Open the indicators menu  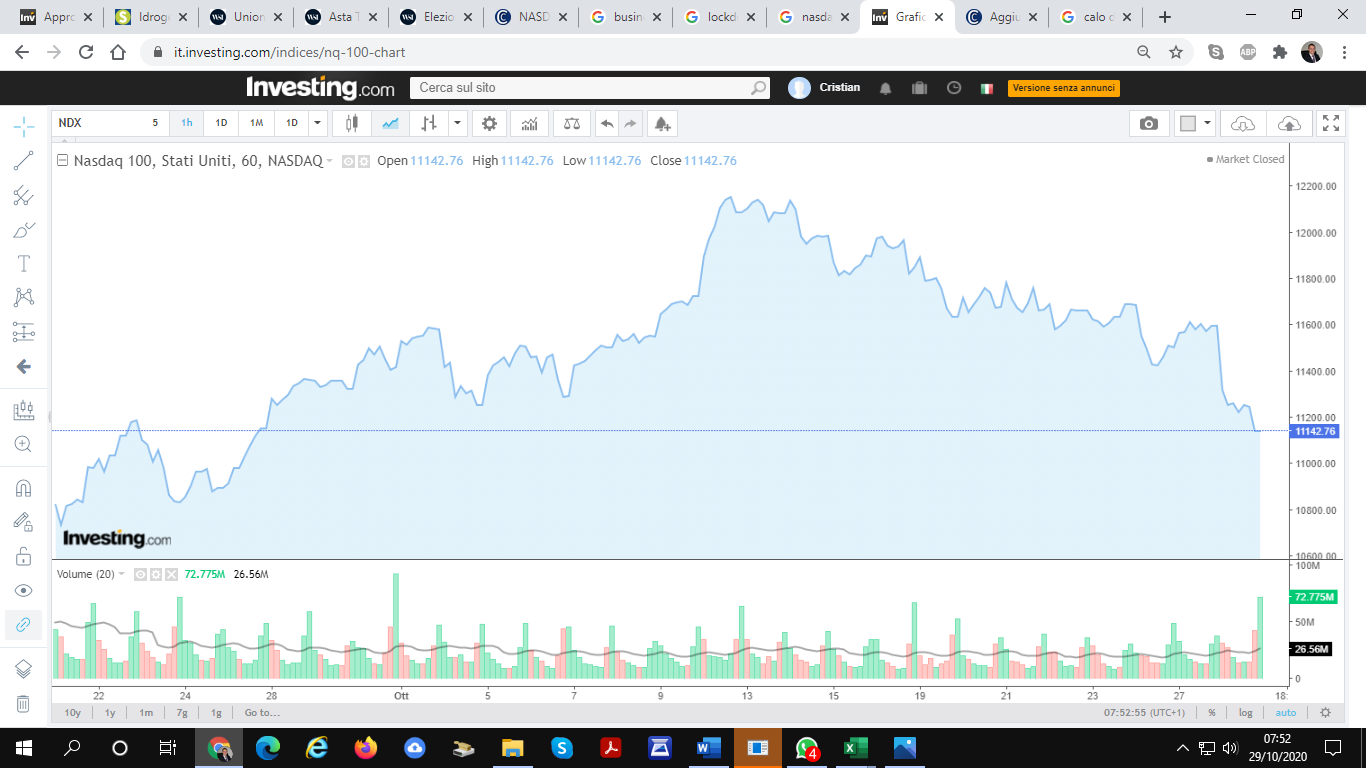tap(529, 123)
